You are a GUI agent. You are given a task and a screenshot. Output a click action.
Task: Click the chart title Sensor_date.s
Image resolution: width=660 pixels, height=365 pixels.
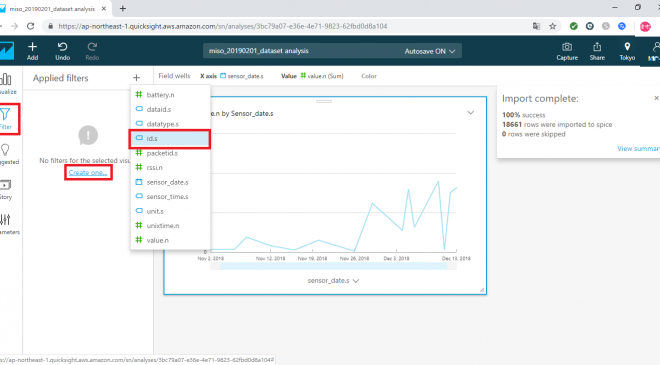[x=242, y=114]
